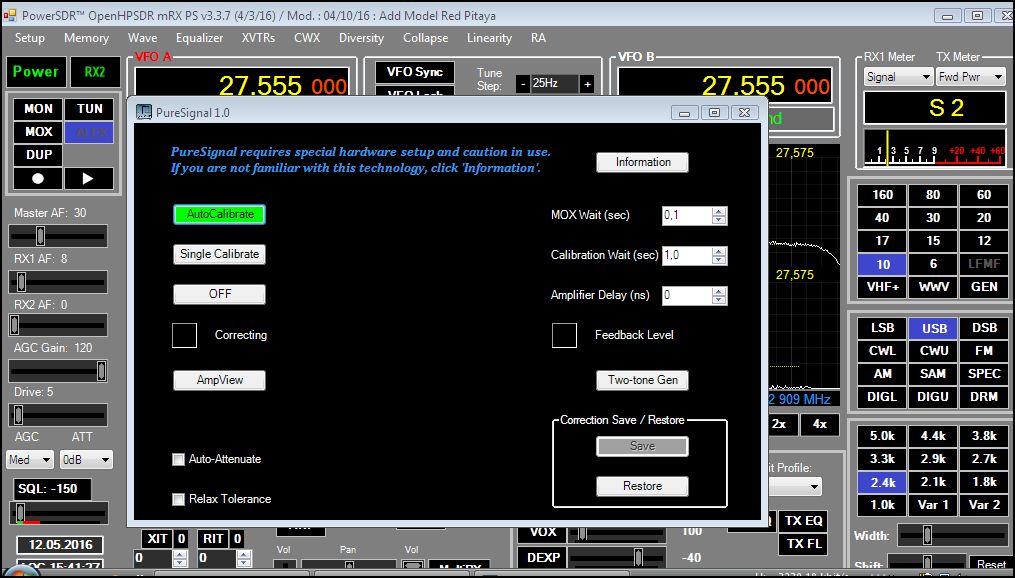
Task: Click the record (circle) button
Action: 38,179
